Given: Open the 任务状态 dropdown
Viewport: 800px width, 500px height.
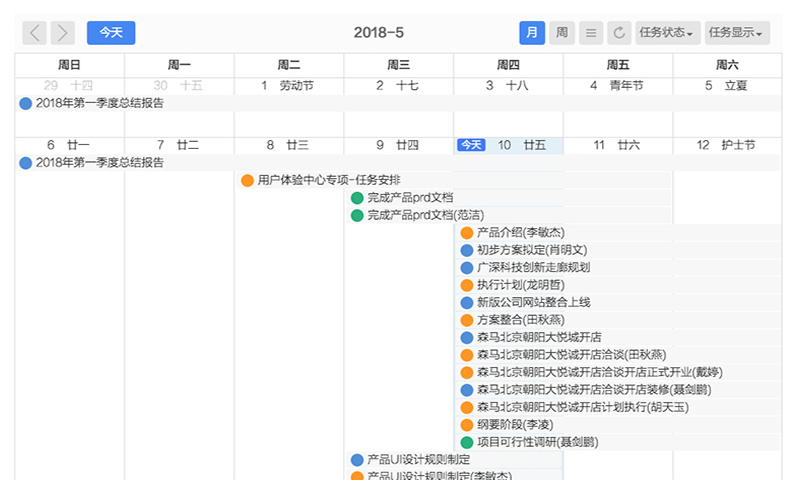Looking at the screenshot, I should tap(667, 33).
